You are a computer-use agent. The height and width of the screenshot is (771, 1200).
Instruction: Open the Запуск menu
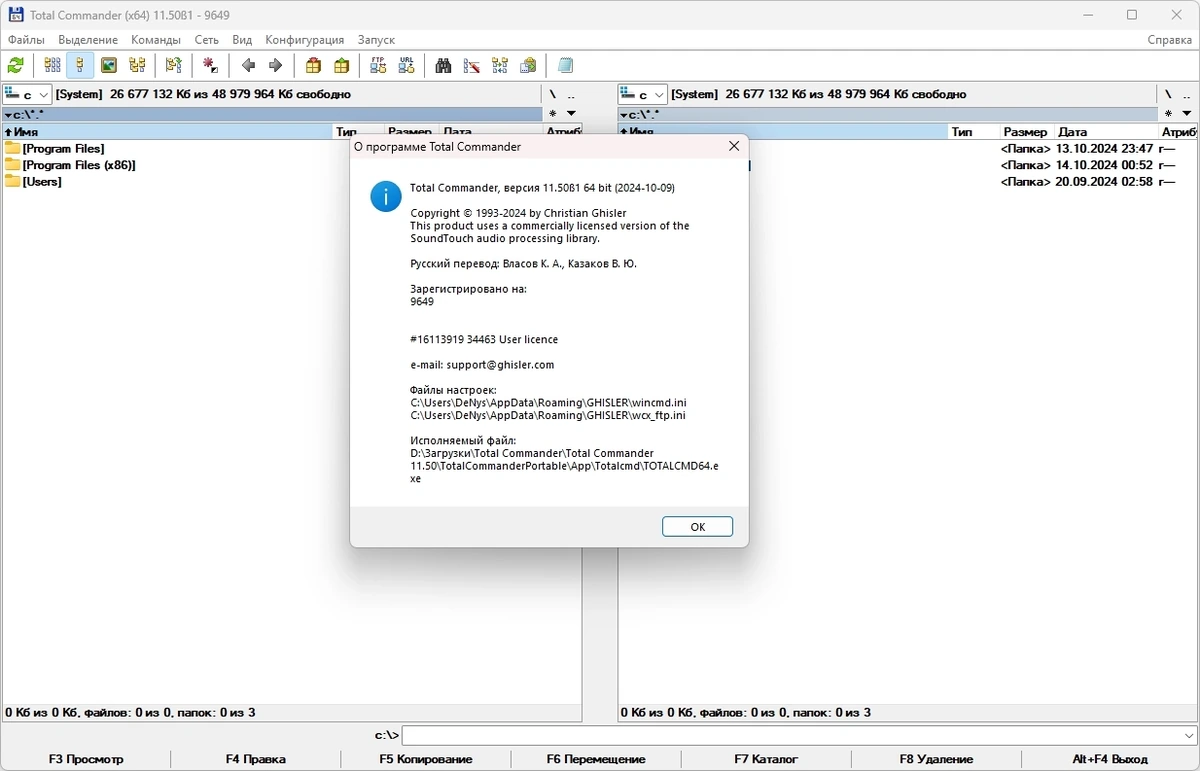click(376, 40)
